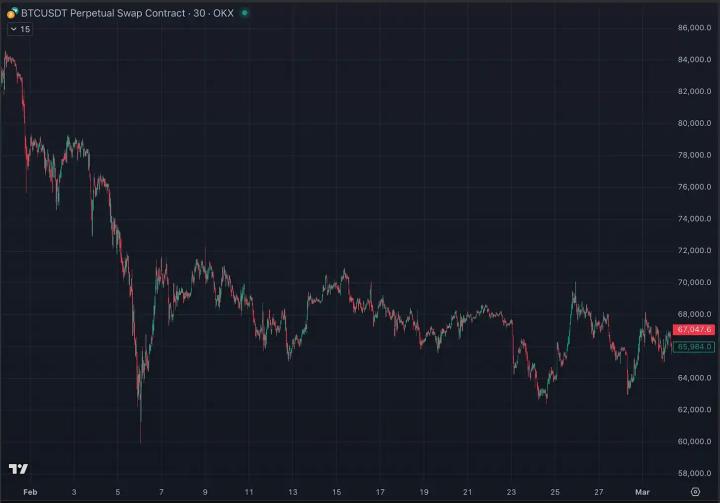Click the 64,000.0 price scale label
This screenshot has height=503, width=720.
click(694, 378)
